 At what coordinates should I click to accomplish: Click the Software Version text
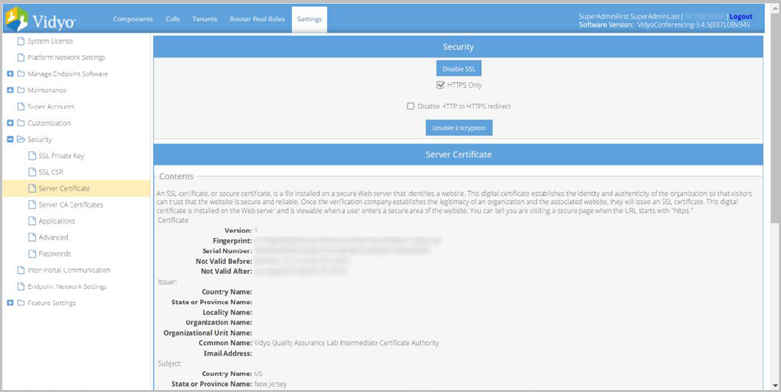664,24
